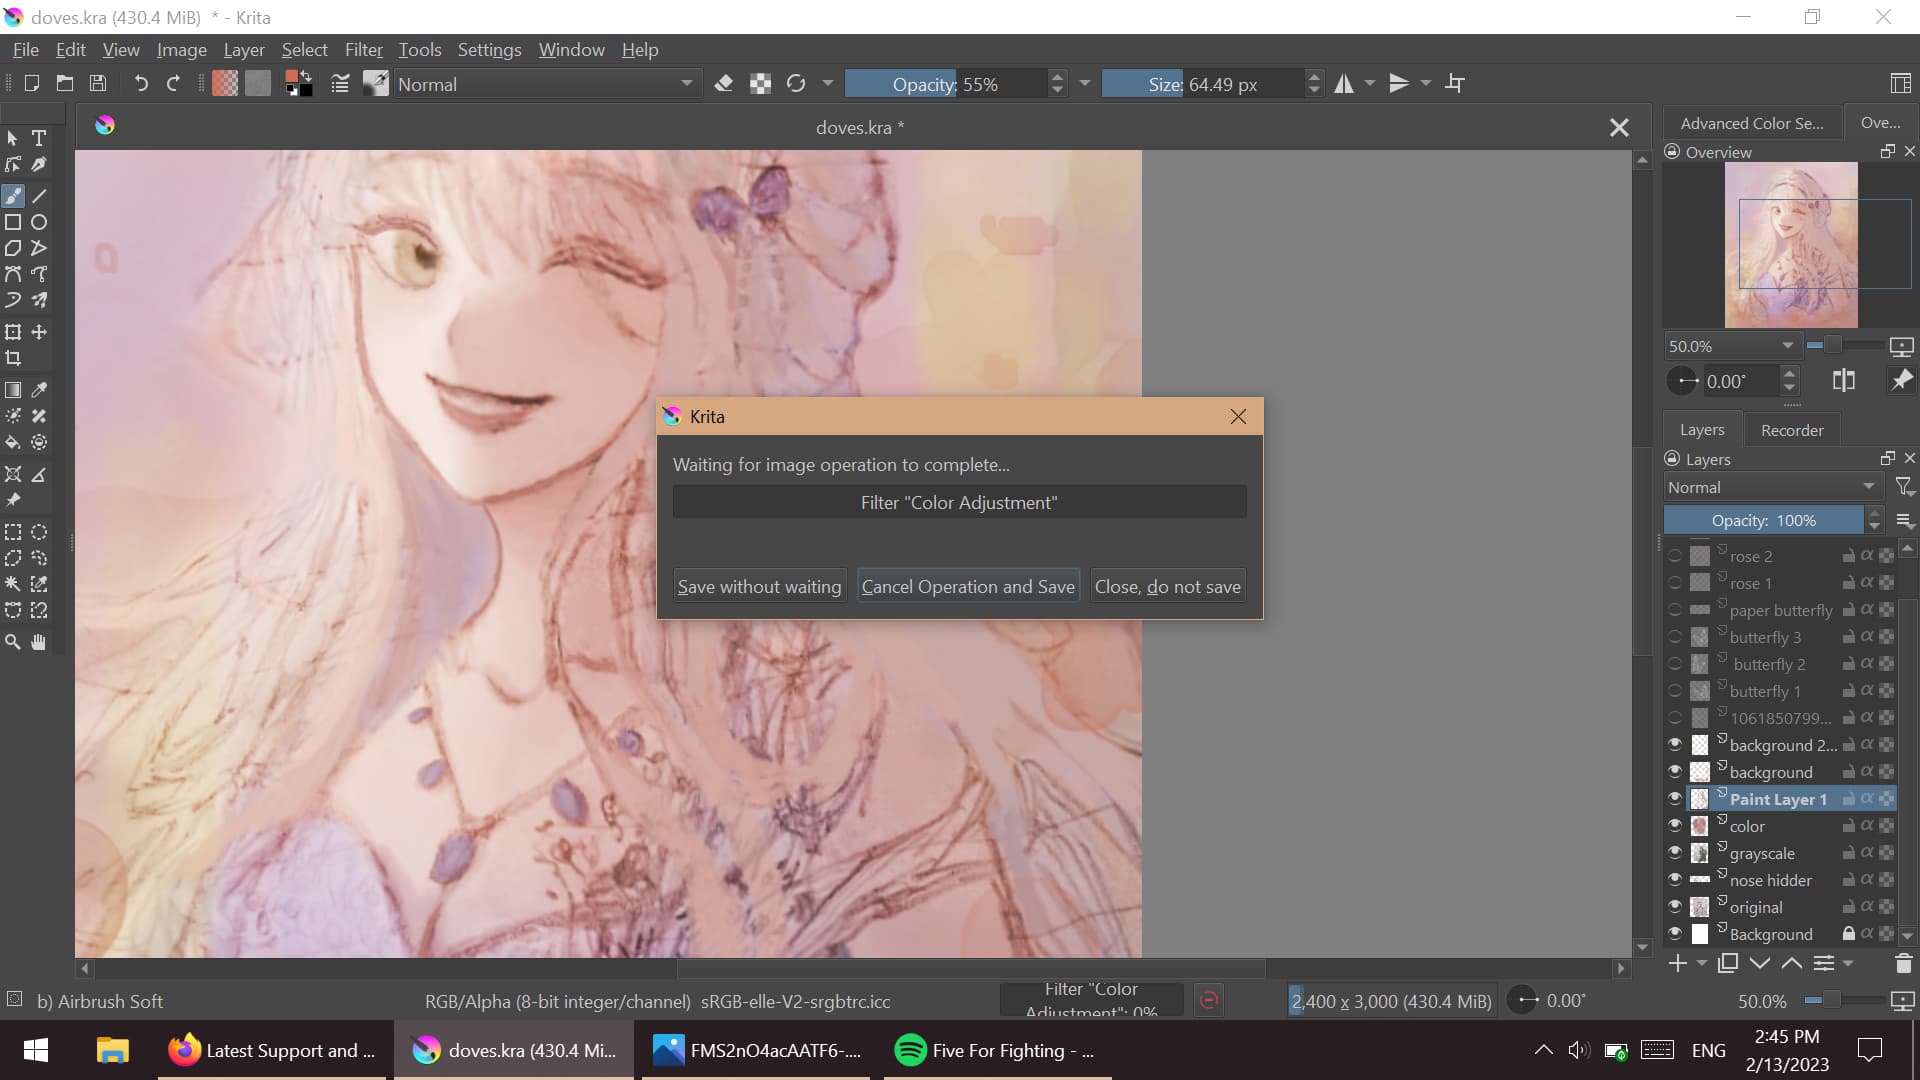Switch to the Recorder tab
1920x1080 pixels.
1791,429
